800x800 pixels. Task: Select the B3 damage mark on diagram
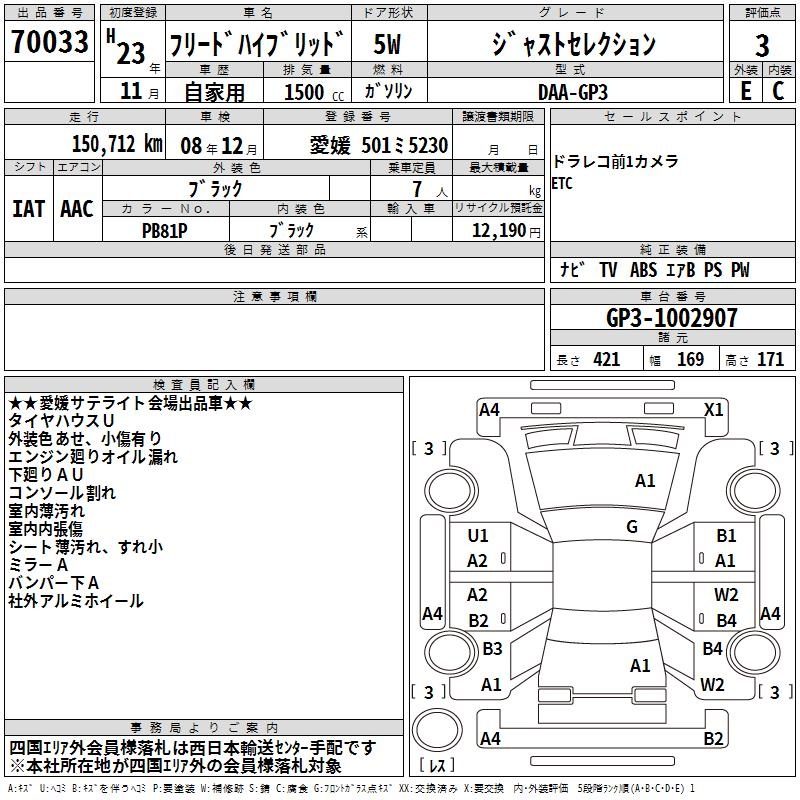pyautogui.click(x=492, y=649)
